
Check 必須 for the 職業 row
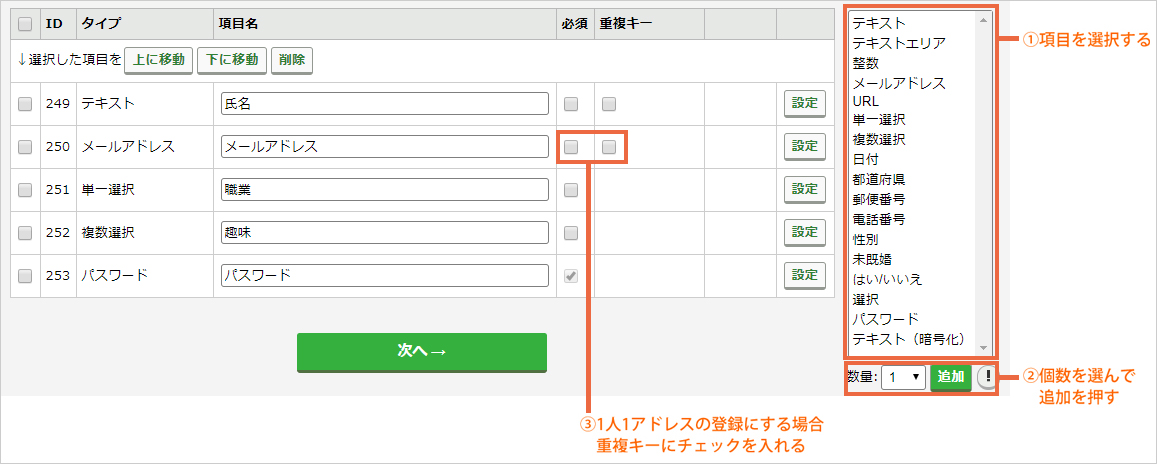tap(571, 190)
